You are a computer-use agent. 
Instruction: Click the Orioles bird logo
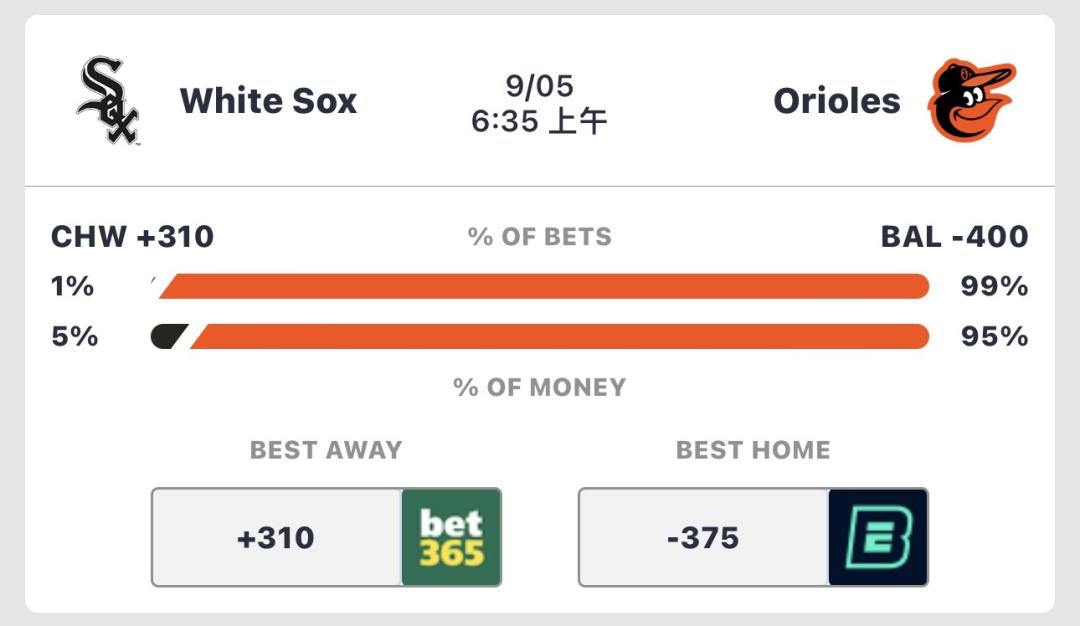pyautogui.click(x=971, y=101)
